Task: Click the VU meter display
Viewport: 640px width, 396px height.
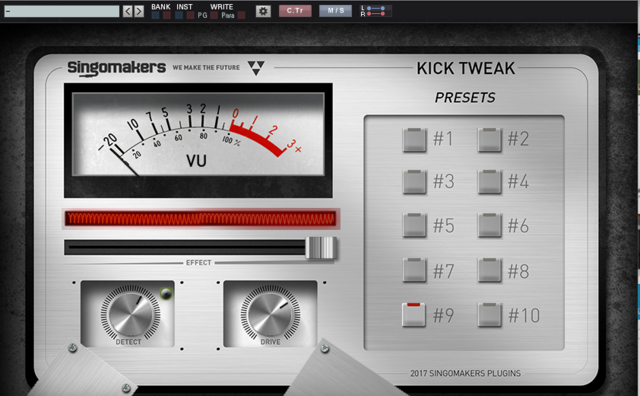Action: click(x=198, y=134)
